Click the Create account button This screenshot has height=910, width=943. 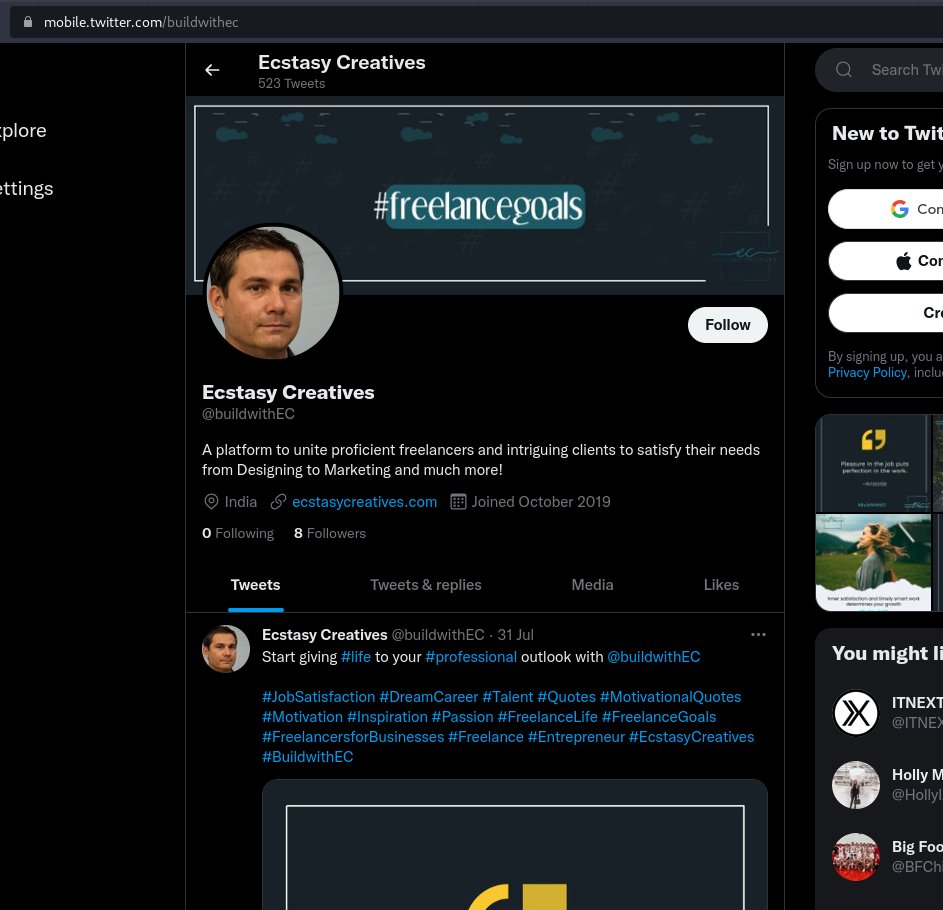(886, 313)
